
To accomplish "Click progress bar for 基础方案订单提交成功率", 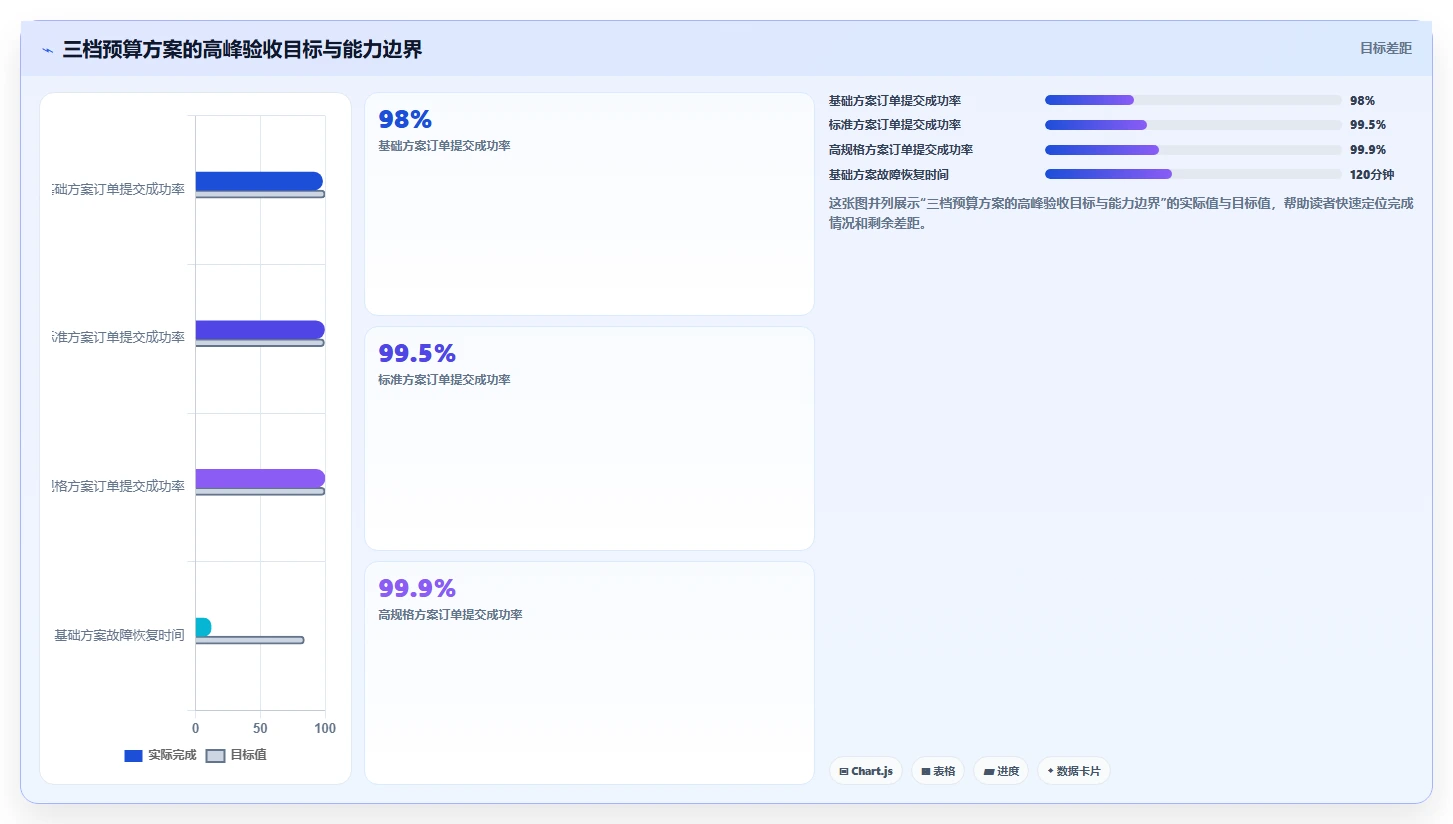I will (x=1193, y=100).
